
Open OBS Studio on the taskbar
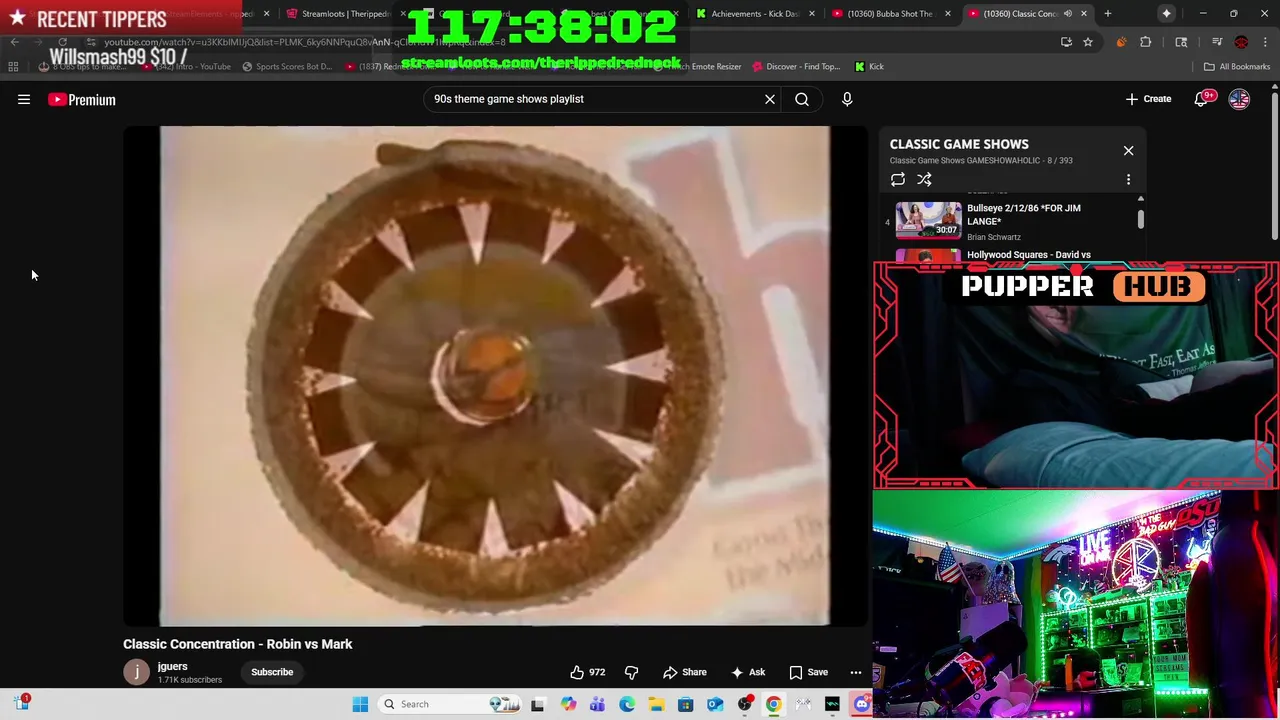[744, 704]
